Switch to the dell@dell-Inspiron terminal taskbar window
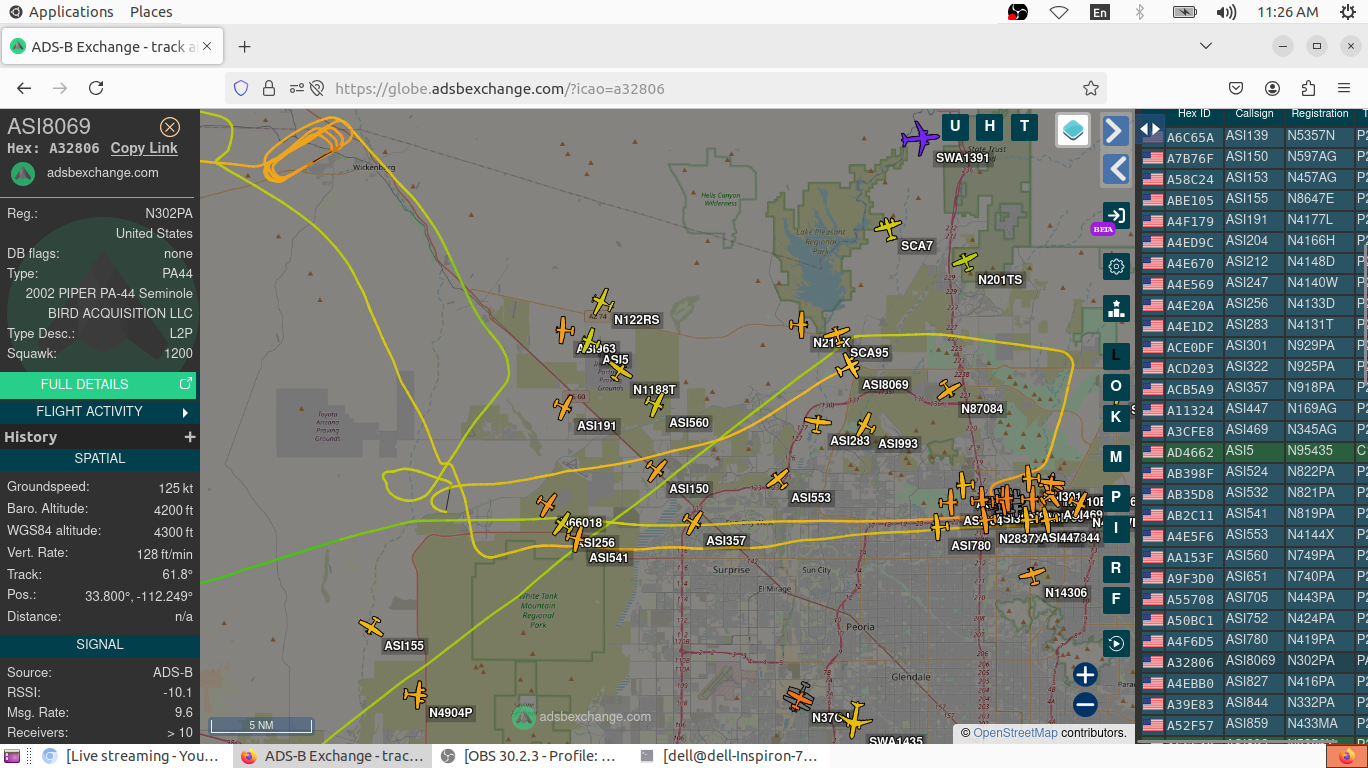 [731, 756]
